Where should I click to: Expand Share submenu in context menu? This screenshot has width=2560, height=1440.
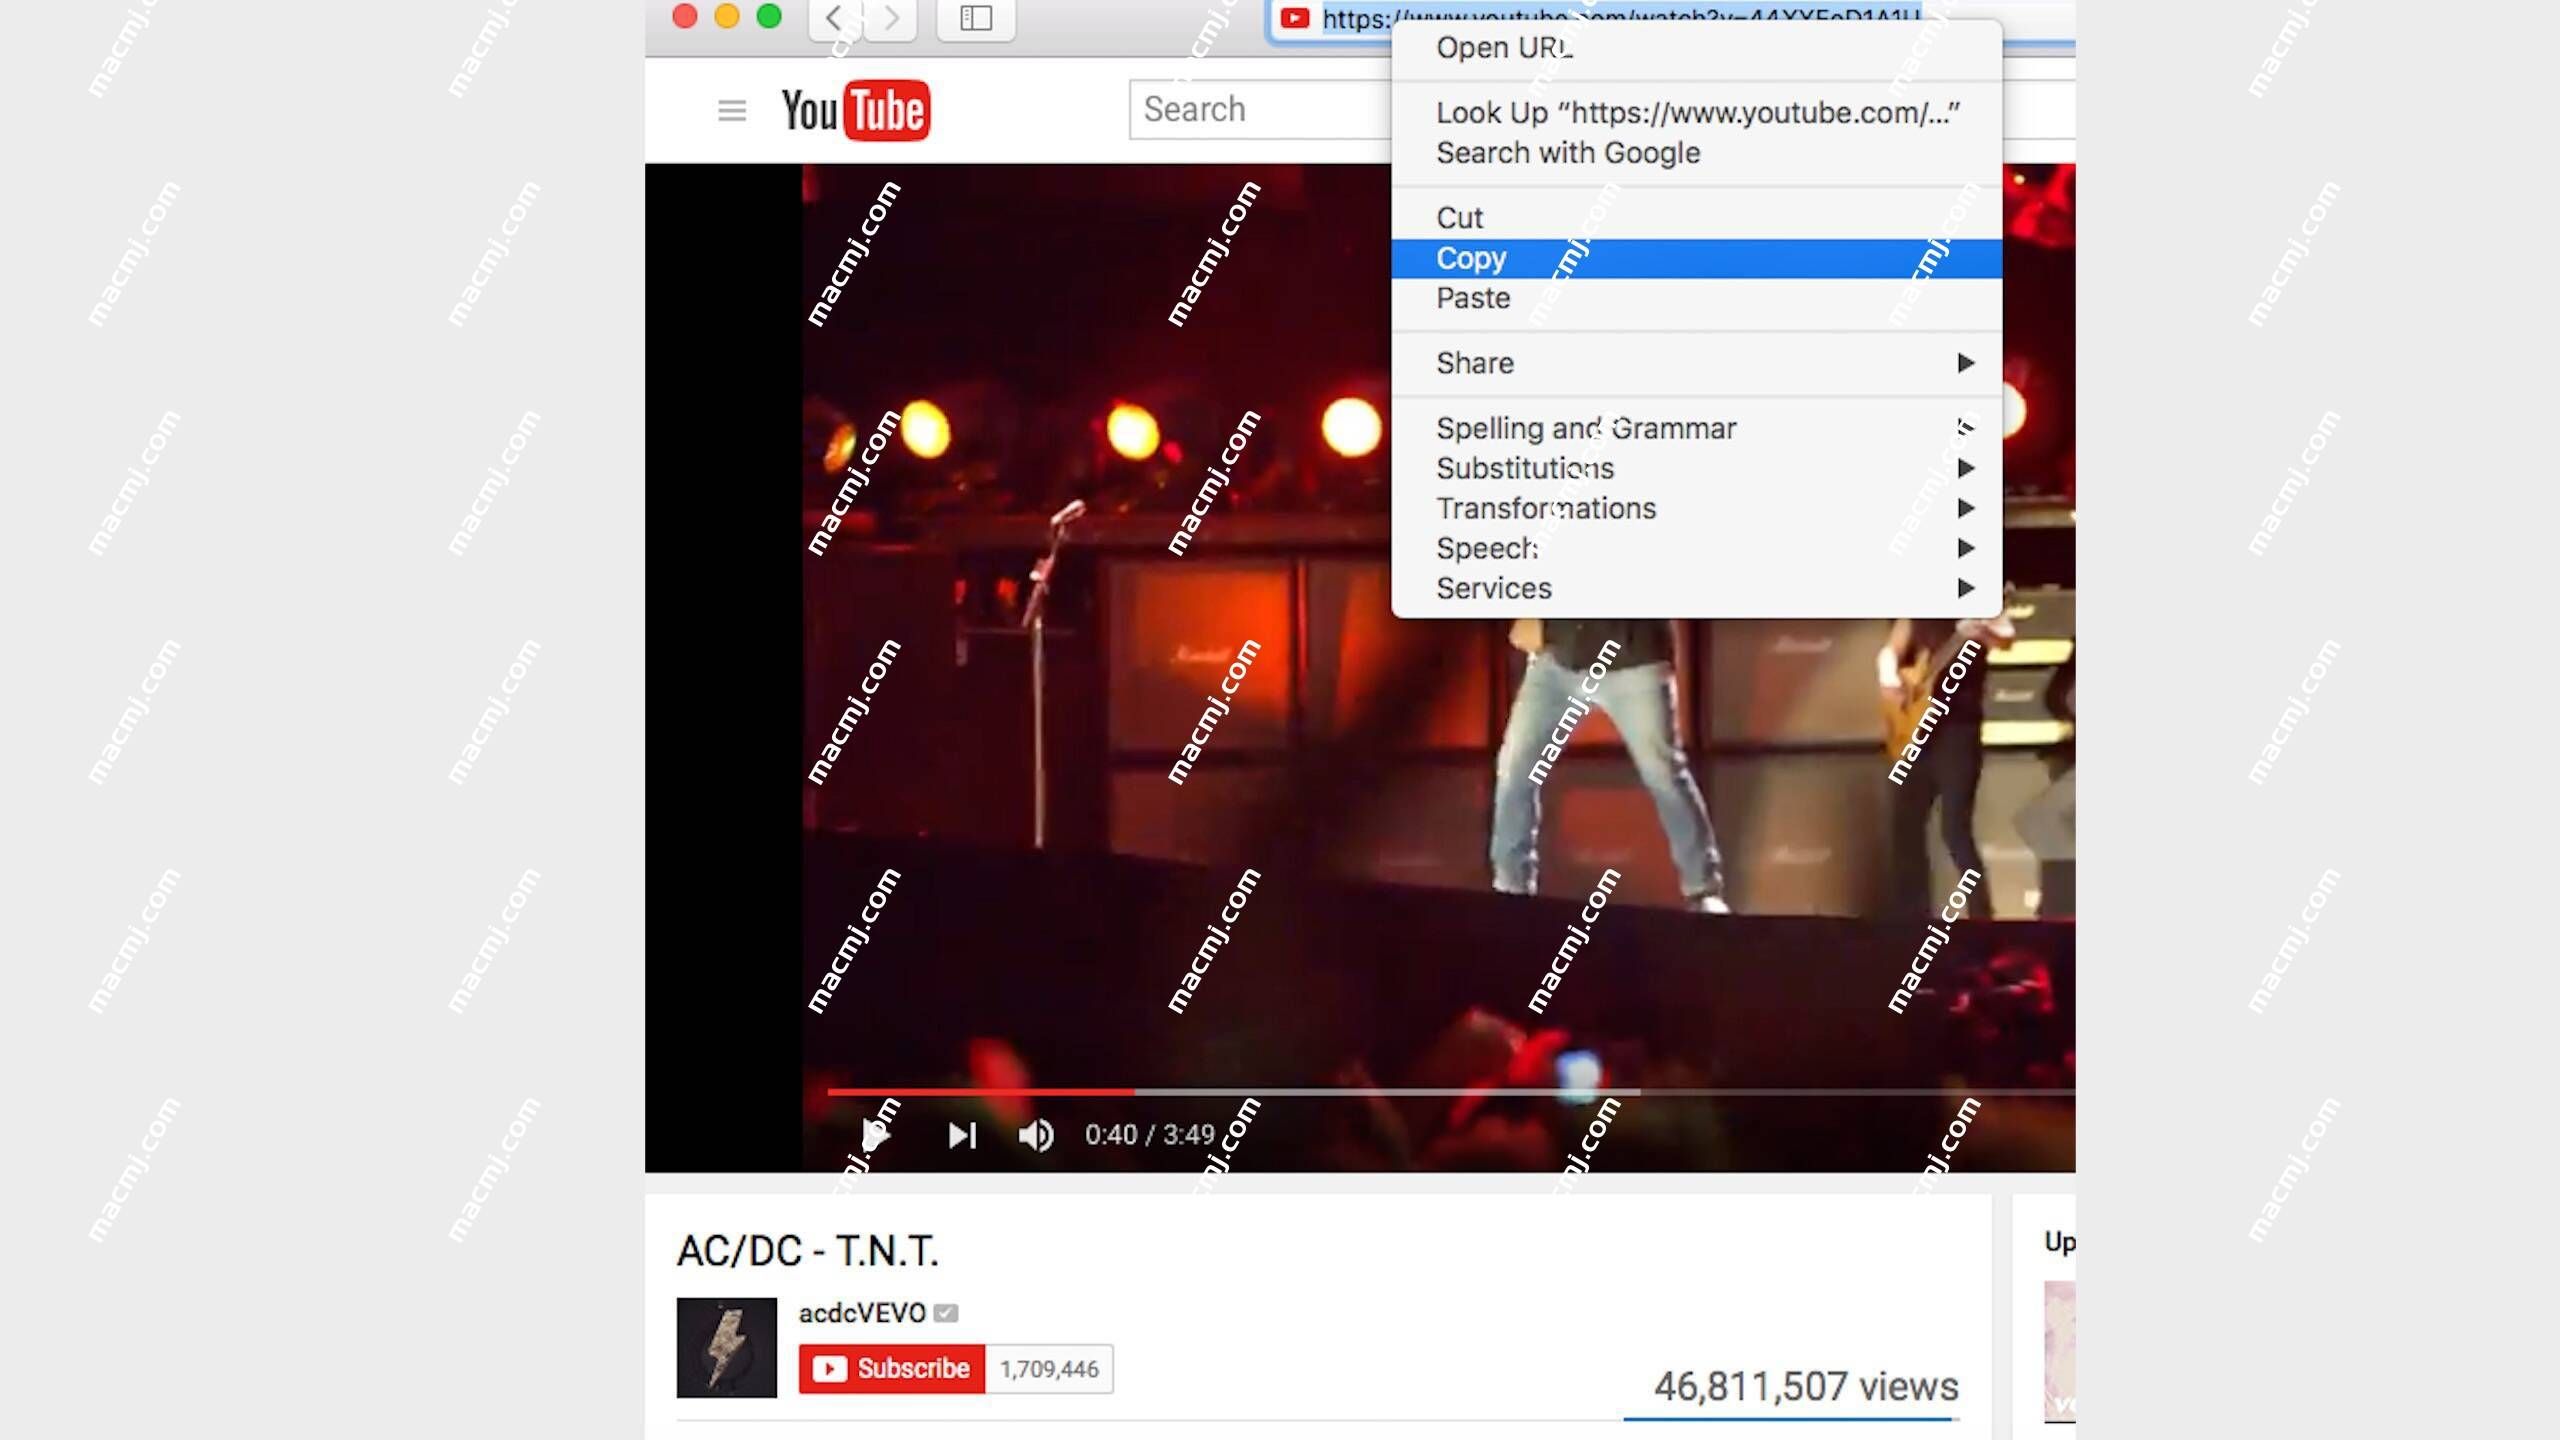1964,362
